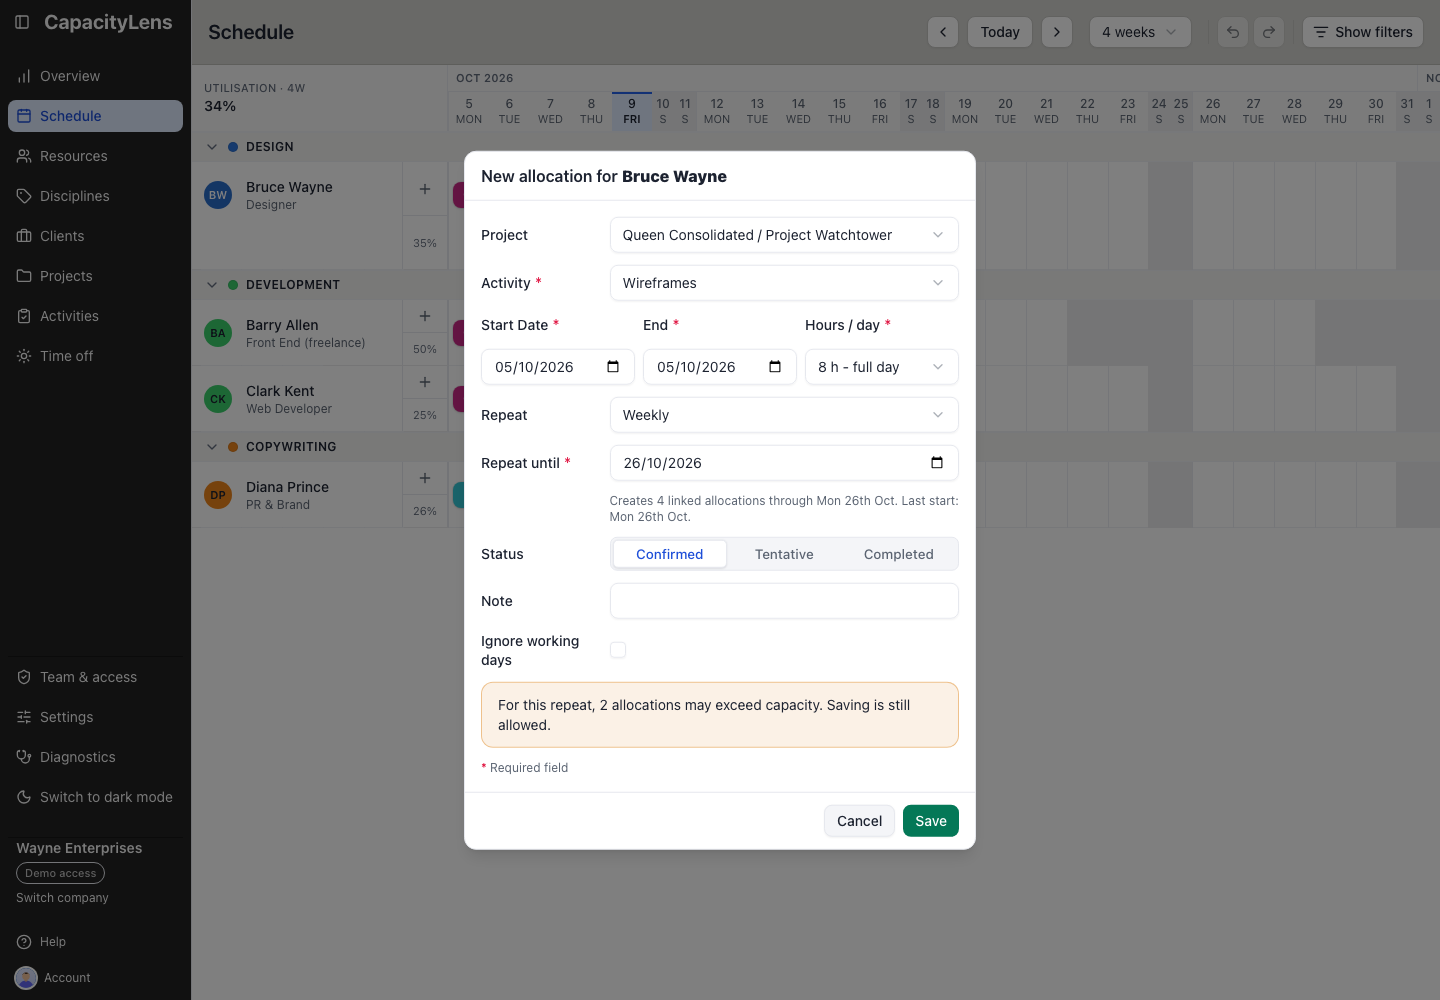Image resolution: width=1440 pixels, height=1000 pixels.
Task: Open the 4 weeks range dropdown
Action: click(x=1140, y=32)
